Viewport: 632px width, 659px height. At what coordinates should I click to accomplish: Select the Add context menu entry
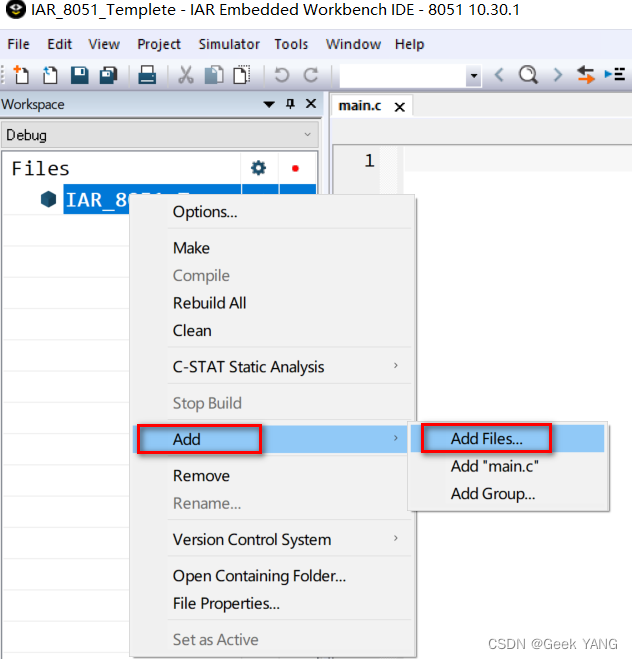(270, 439)
